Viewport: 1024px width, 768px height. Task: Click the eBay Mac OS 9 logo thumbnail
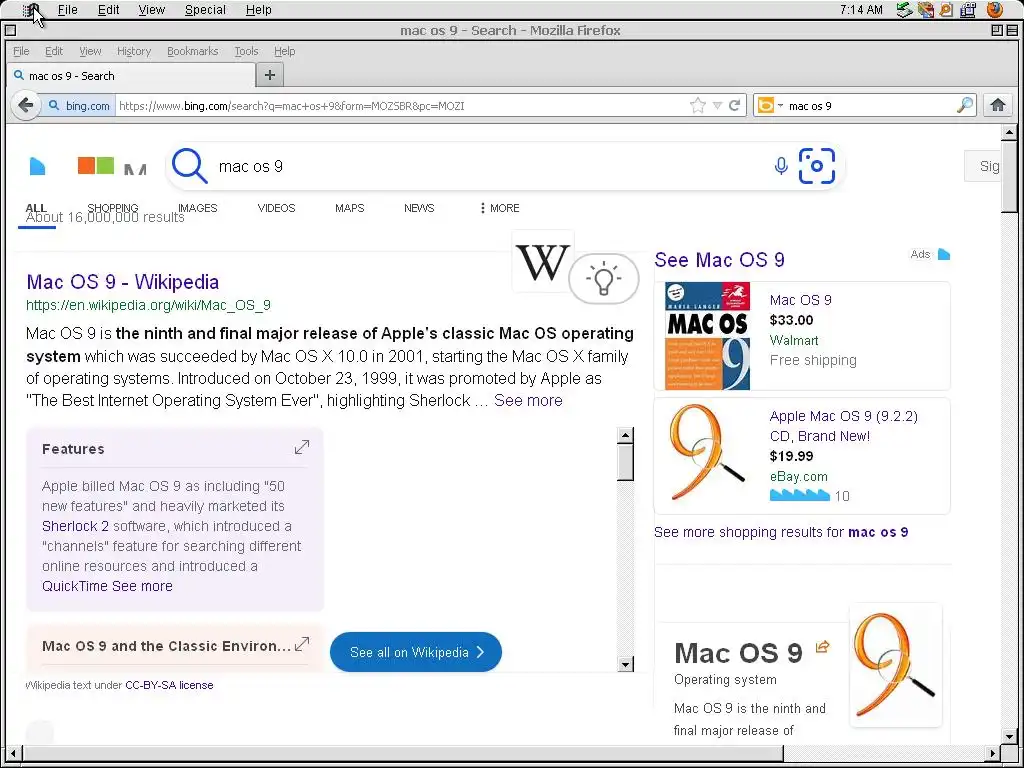point(707,453)
